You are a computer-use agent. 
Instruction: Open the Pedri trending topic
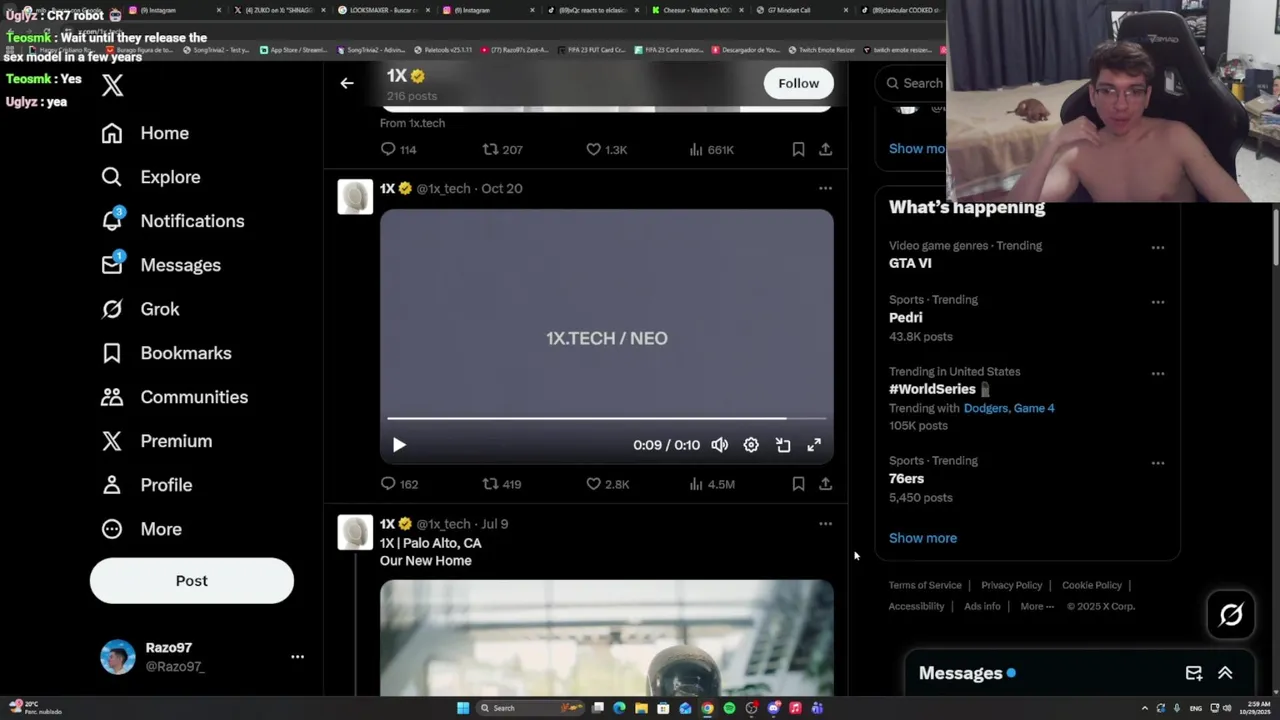click(x=906, y=317)
